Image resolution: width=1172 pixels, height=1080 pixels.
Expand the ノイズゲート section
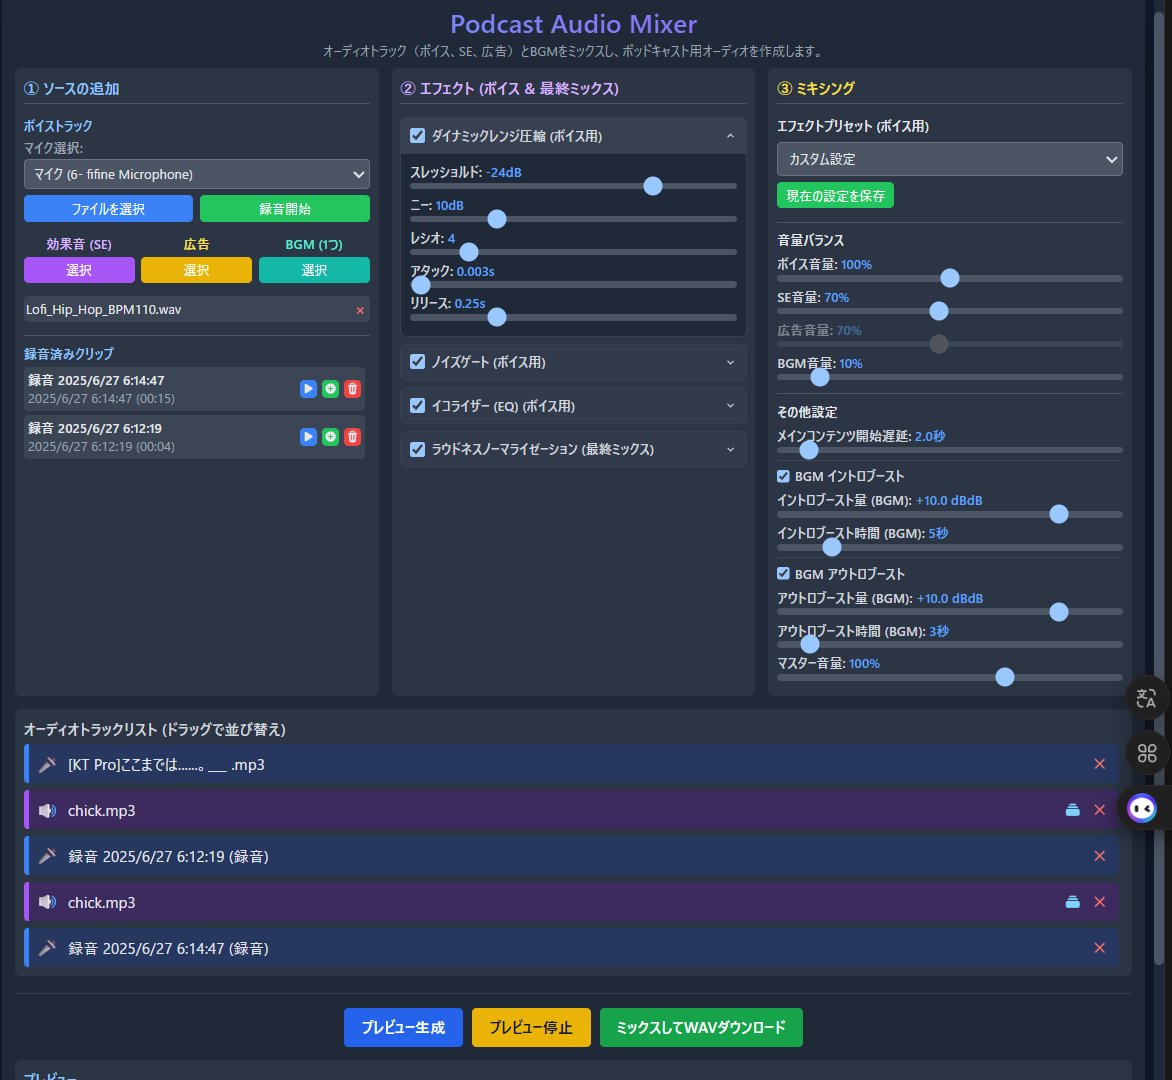pos(730,362)
